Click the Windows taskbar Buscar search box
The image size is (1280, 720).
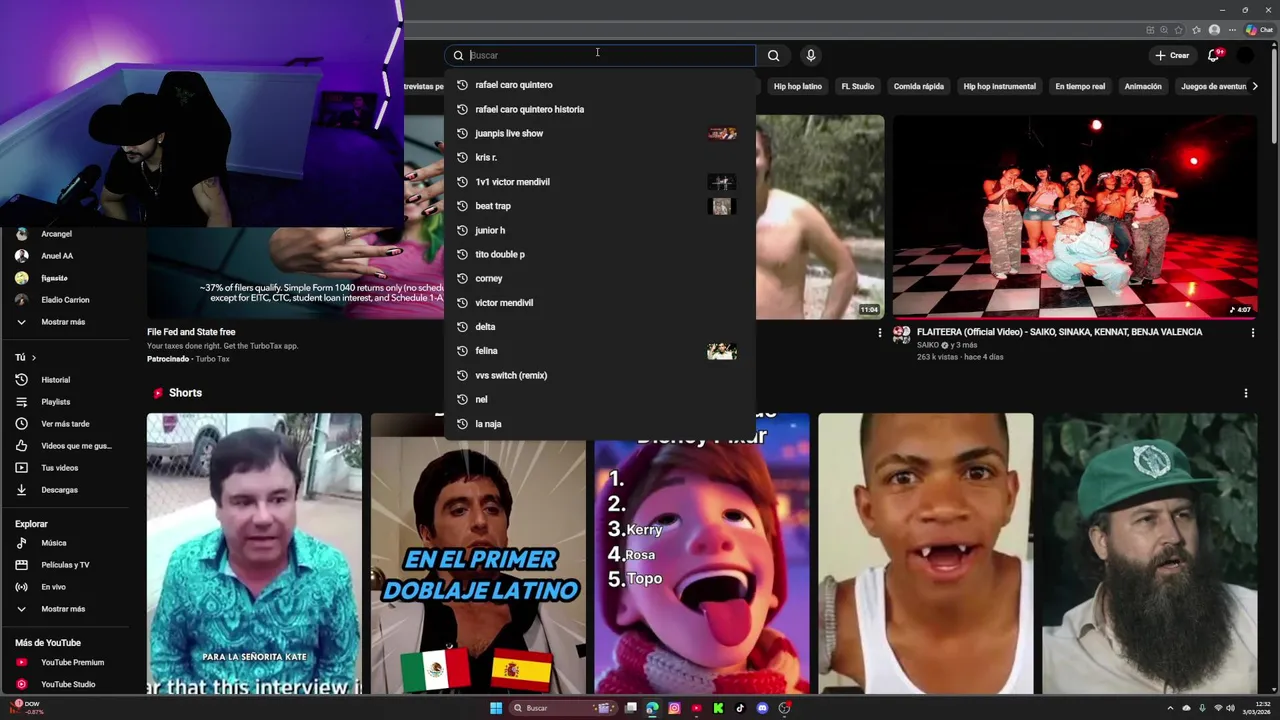point(562,708)
